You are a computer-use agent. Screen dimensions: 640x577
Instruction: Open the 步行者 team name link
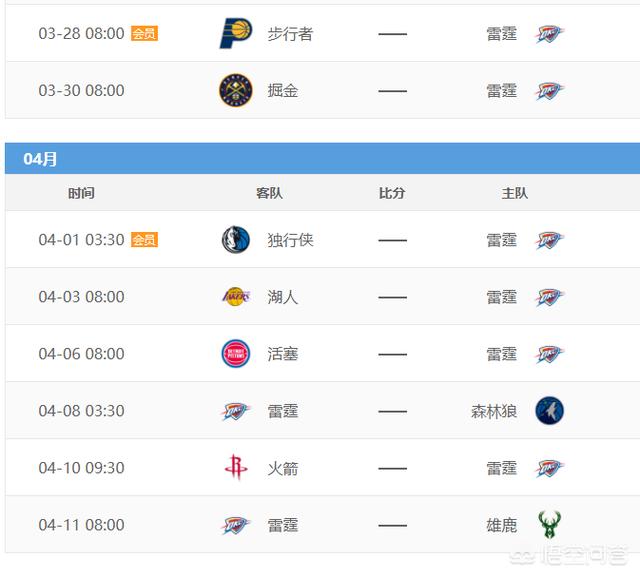tap(290, 34)
